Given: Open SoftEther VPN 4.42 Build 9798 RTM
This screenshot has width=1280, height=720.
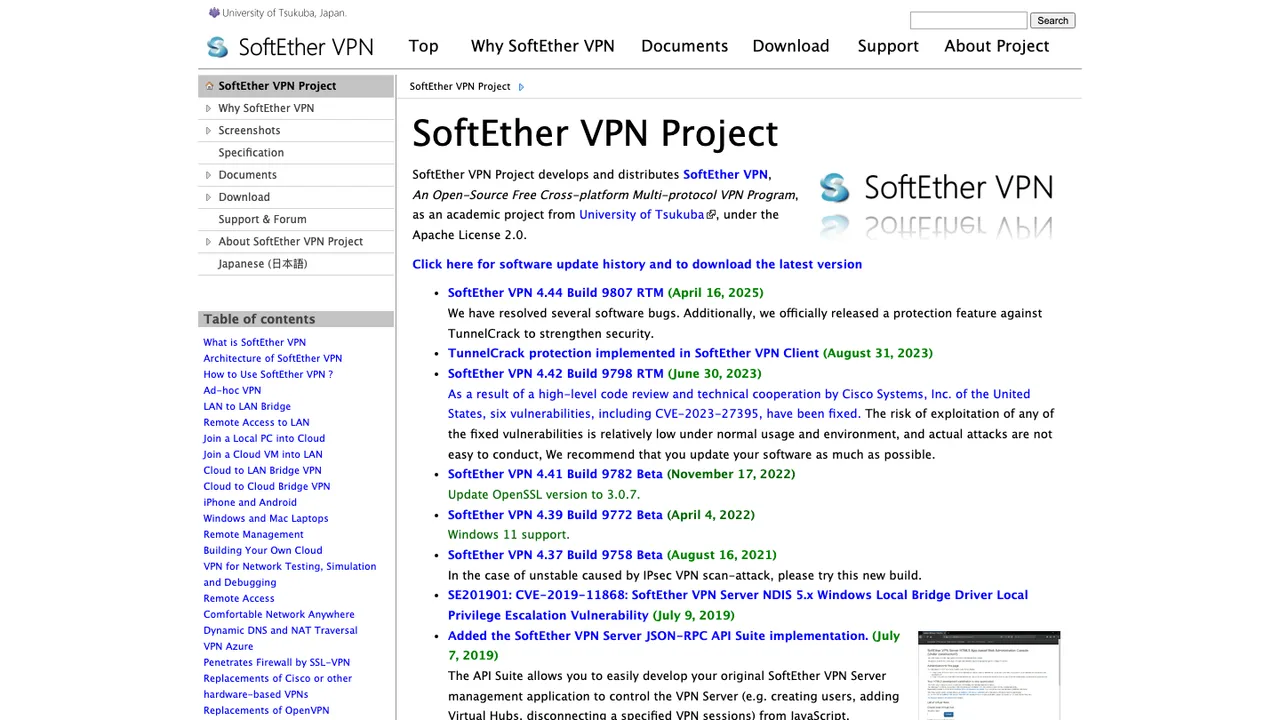Looking at the screenshot, I should point(556,373).
